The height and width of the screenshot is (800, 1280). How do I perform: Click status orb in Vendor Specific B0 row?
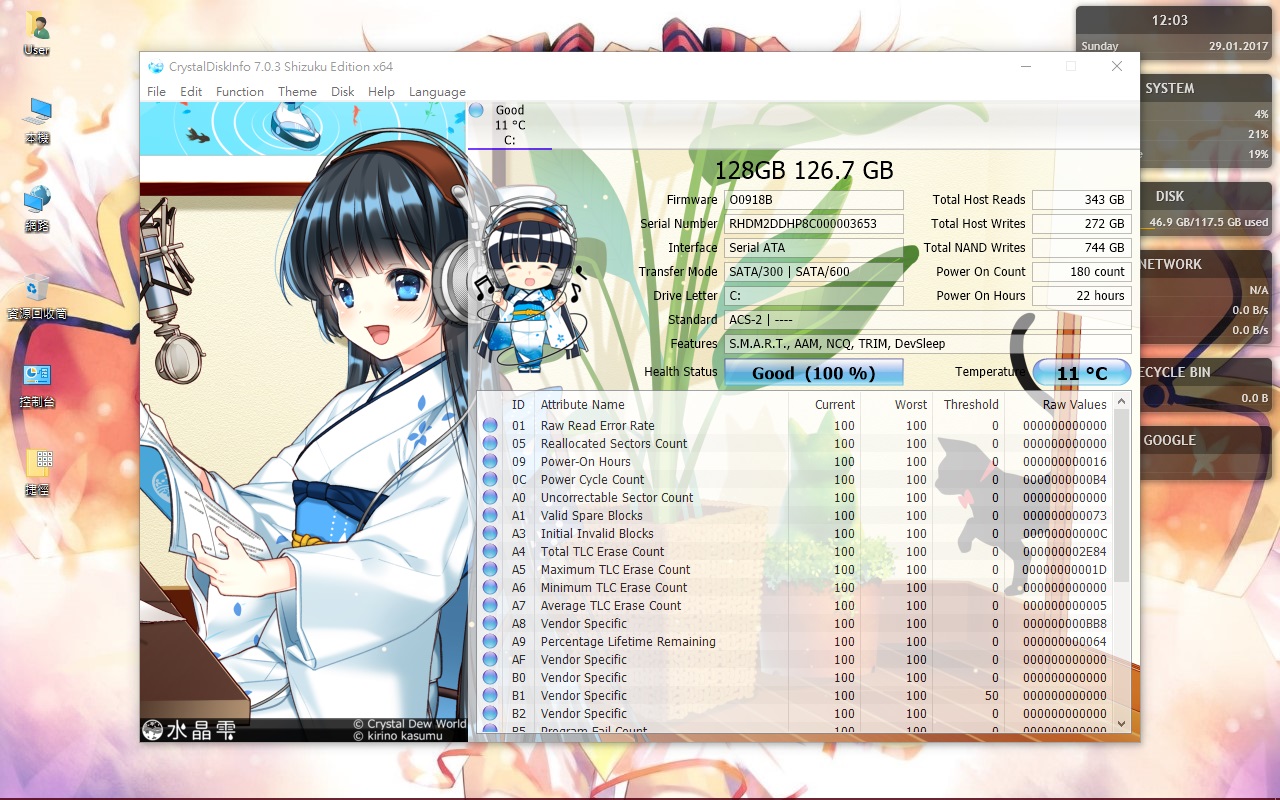click(490, 678)
